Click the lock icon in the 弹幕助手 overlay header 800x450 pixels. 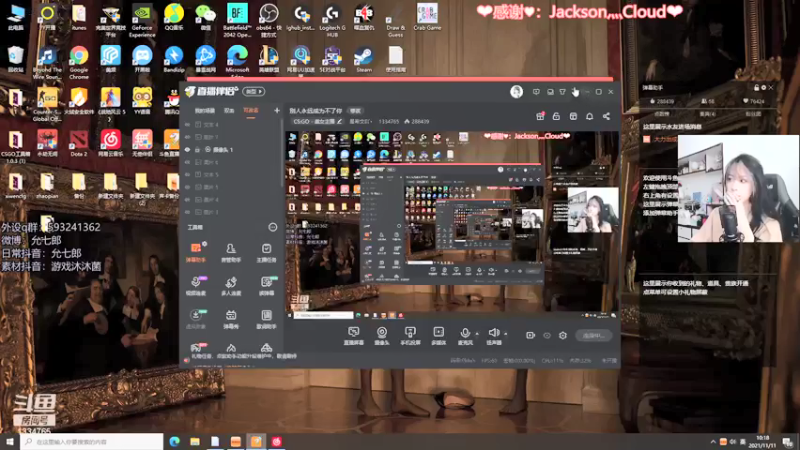756,88
